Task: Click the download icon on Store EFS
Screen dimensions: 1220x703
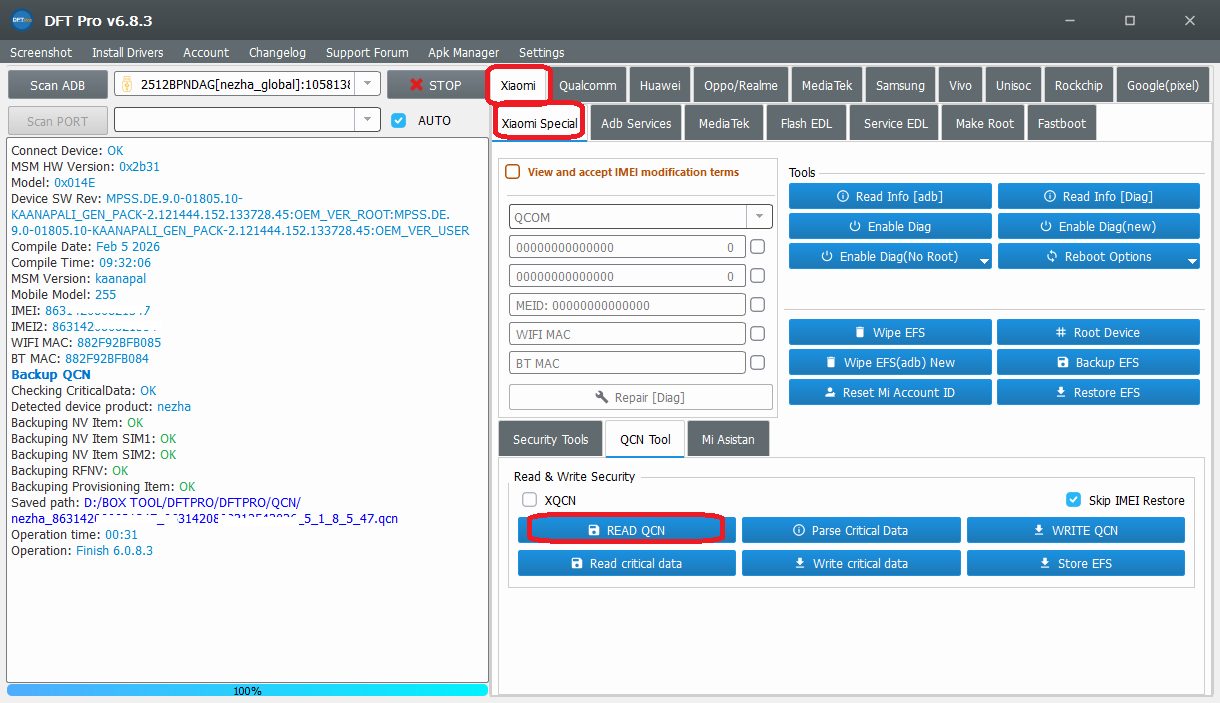Action: 1045,563
